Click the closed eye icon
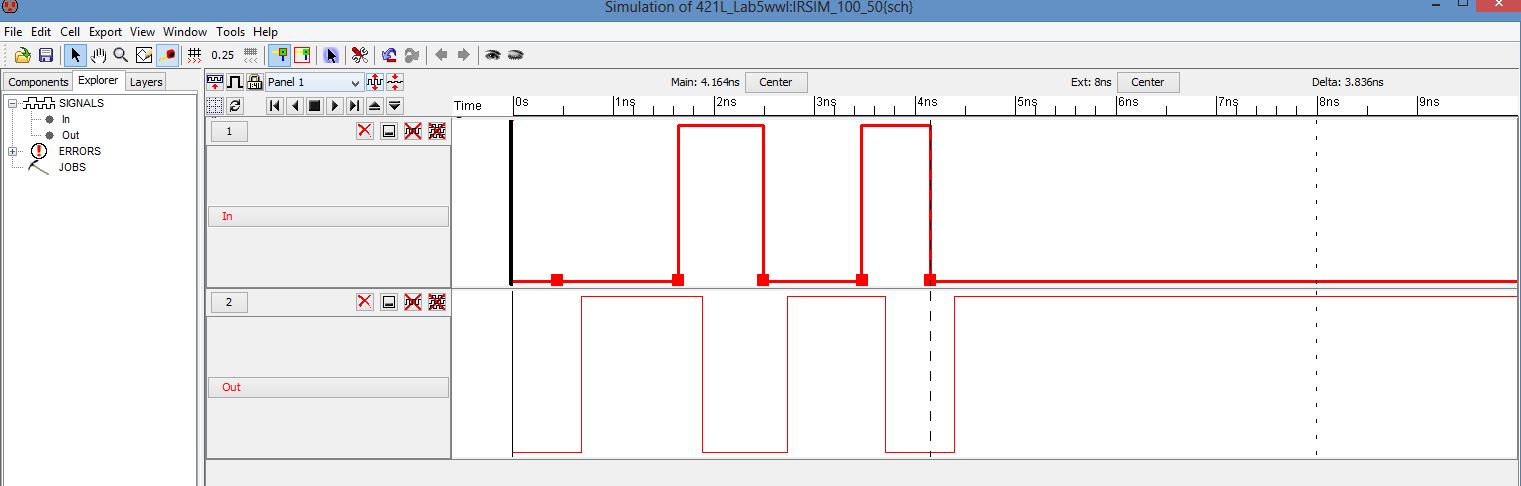Viewport: 1521px width, 486px height. click(516, 55)
